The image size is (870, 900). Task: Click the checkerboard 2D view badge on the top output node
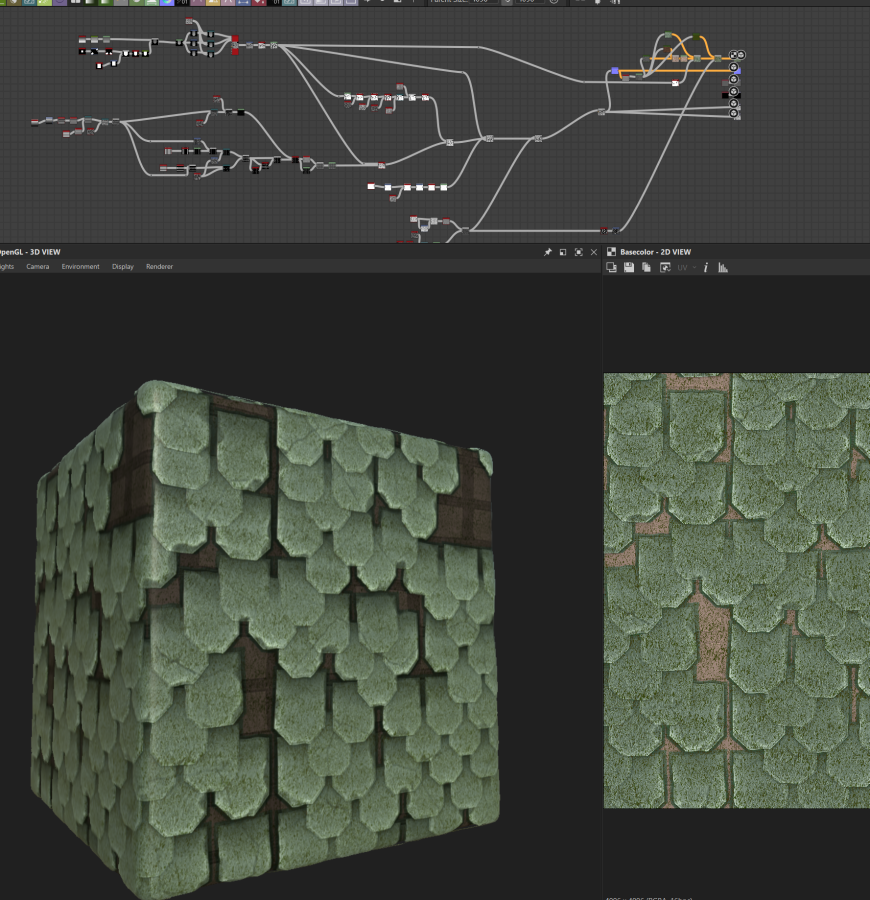(733, 55)
